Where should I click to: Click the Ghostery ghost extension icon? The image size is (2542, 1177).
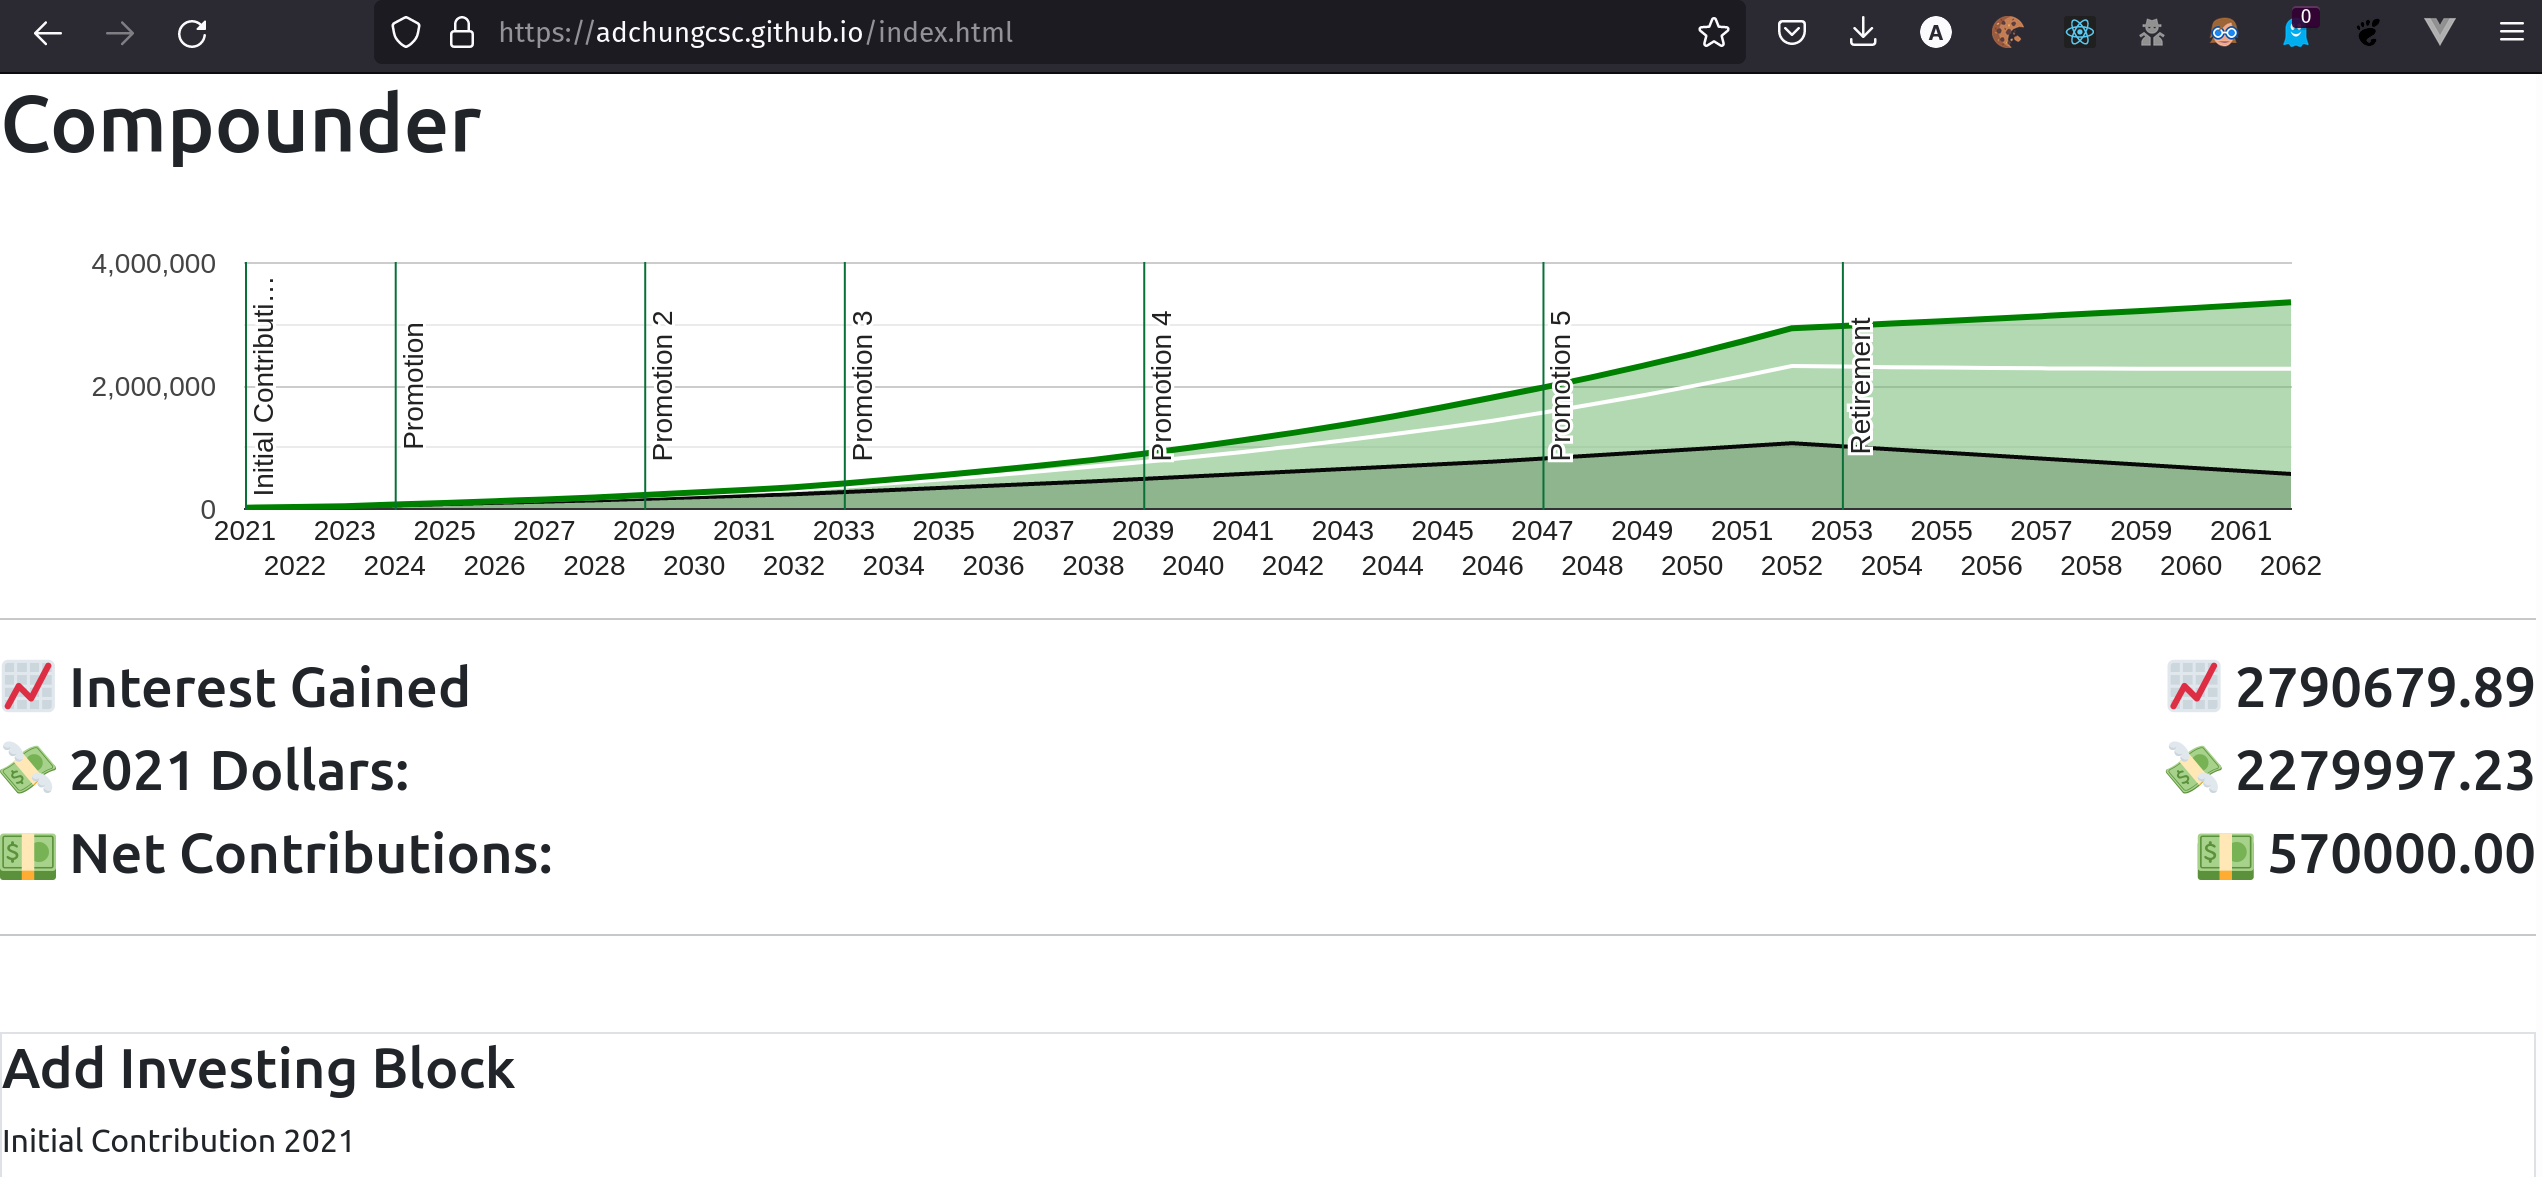click(x=2295, y=33)
